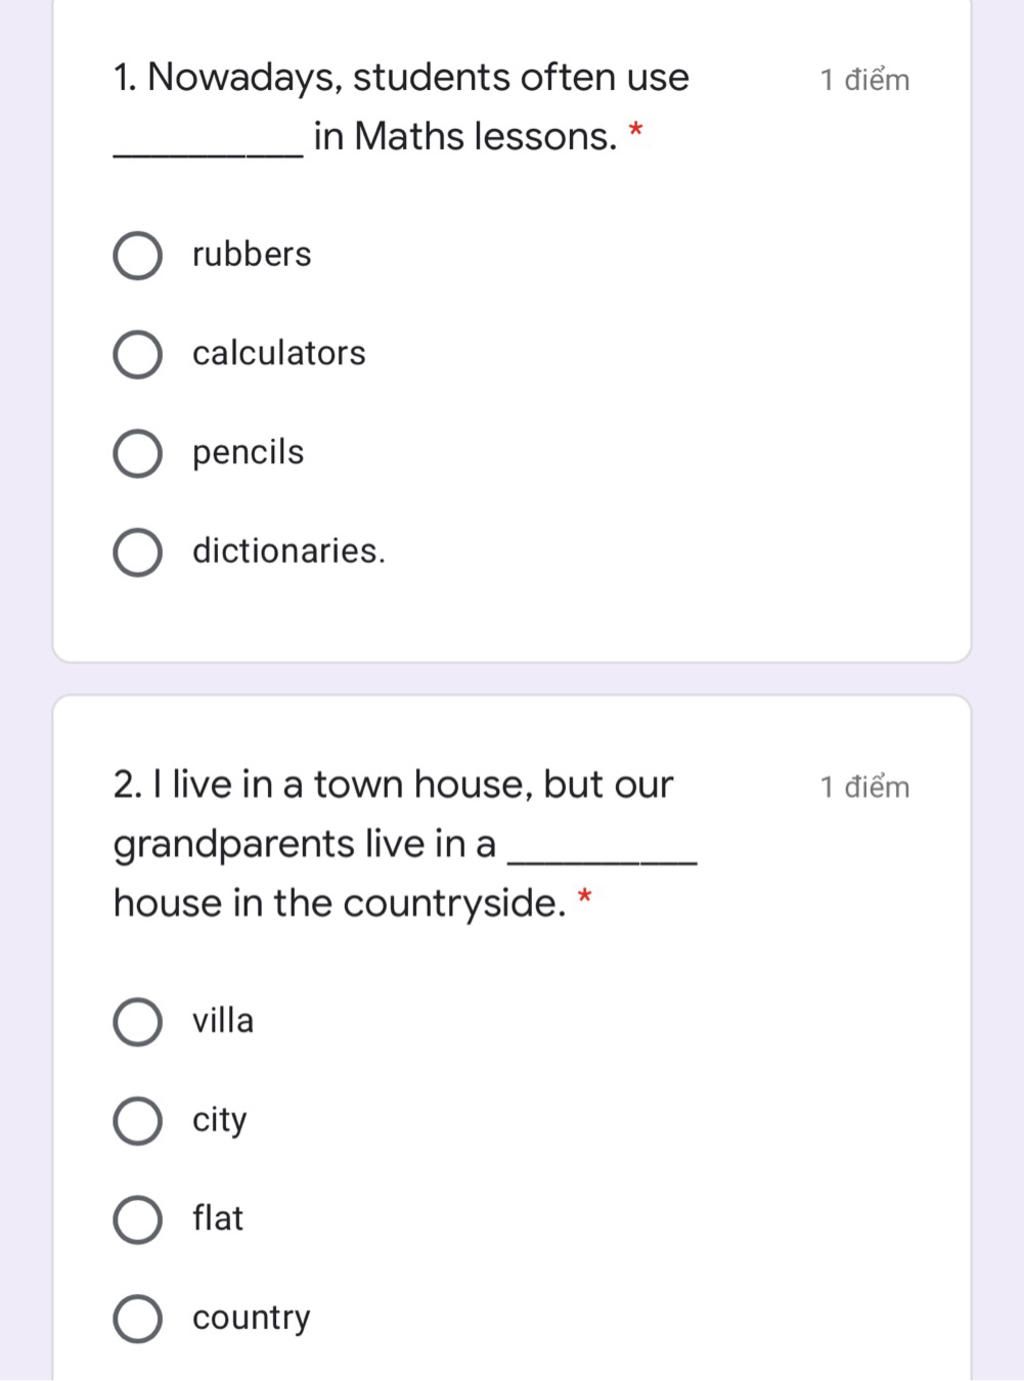Image resolution: width=1024 pixels, height=1381 pixels.
Task: Click question 1 text about Maths lessons
Action: (x=401, y=107)
